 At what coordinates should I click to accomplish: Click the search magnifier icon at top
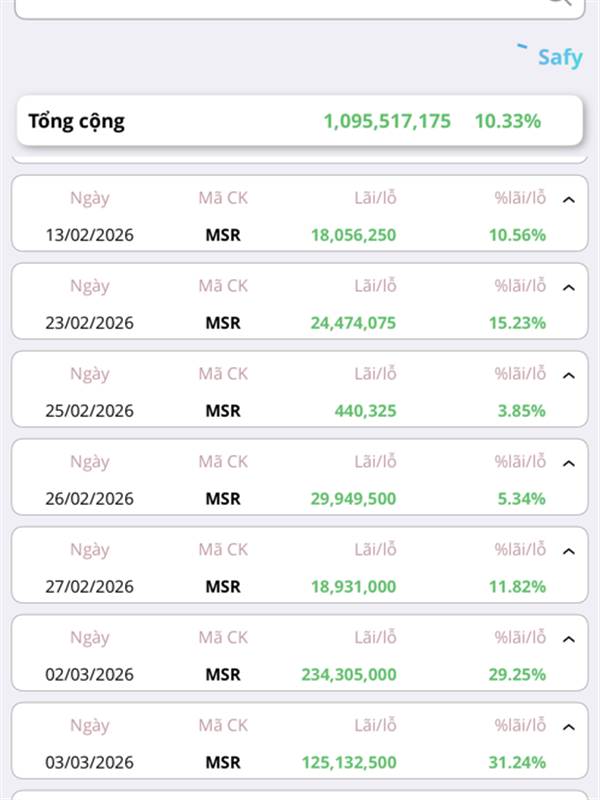[559, 3]
